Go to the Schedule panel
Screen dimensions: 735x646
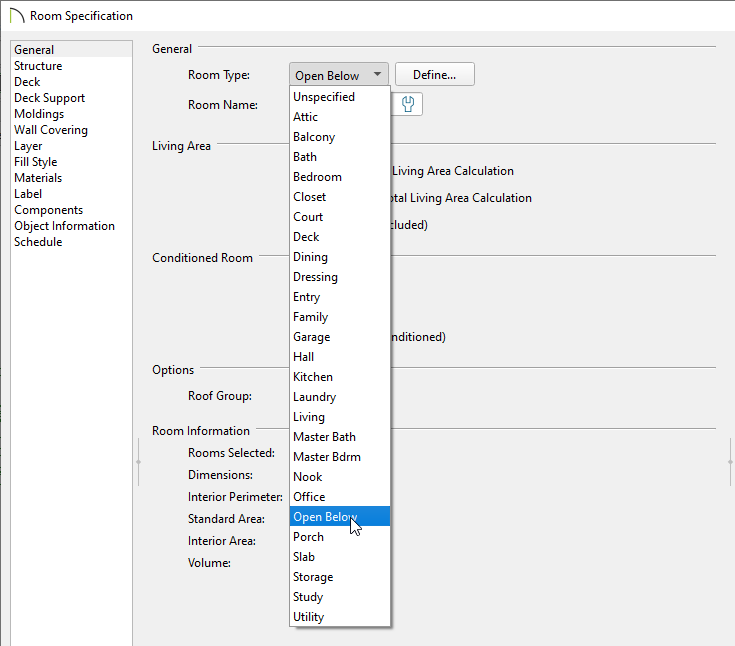click(71, 241)
